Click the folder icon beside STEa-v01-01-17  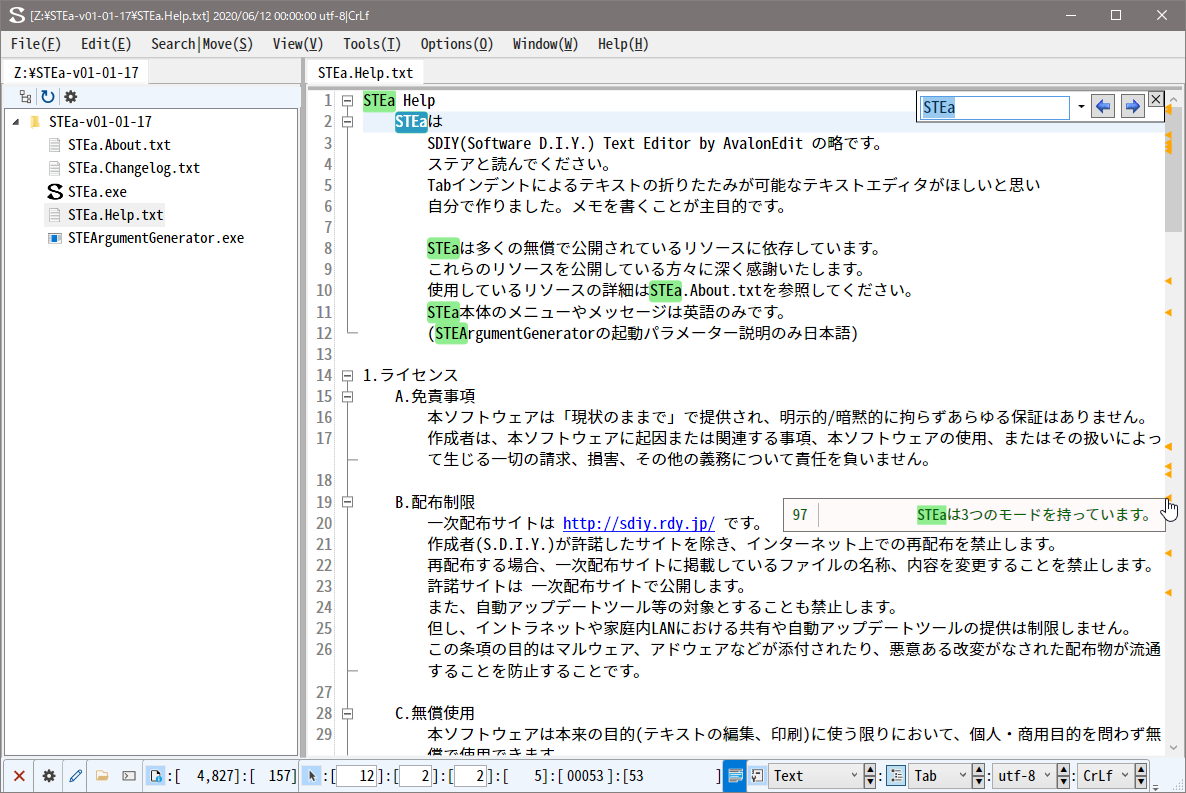35,122
